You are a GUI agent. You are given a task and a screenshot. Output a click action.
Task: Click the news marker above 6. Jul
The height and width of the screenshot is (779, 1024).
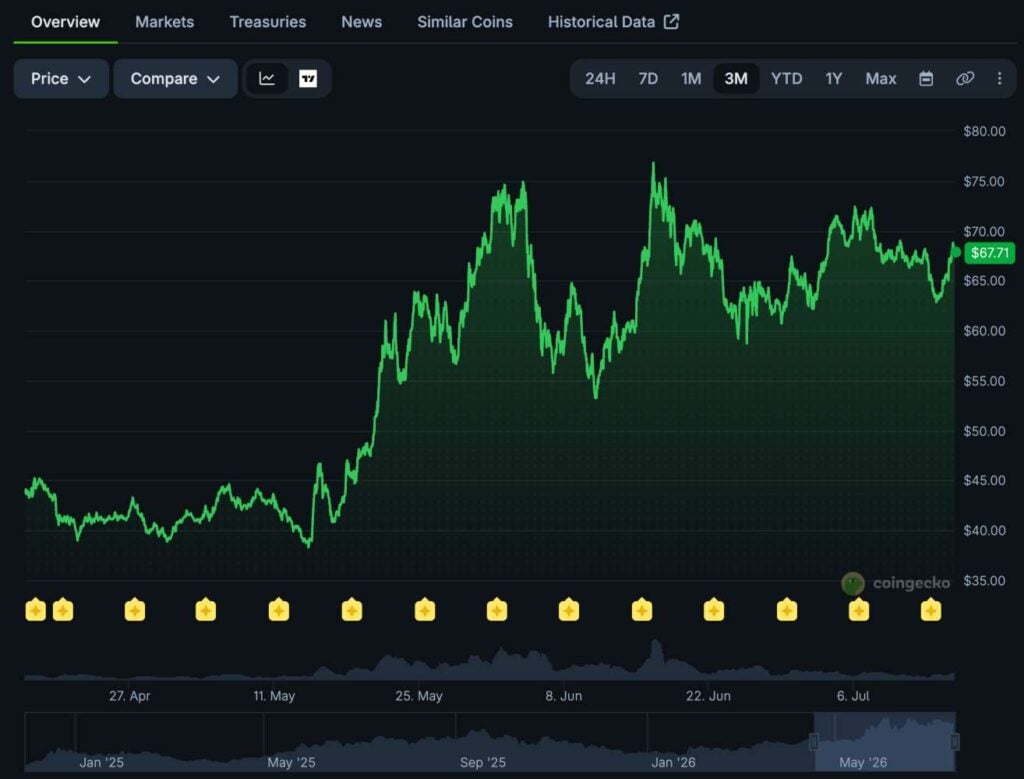(859, 610)
